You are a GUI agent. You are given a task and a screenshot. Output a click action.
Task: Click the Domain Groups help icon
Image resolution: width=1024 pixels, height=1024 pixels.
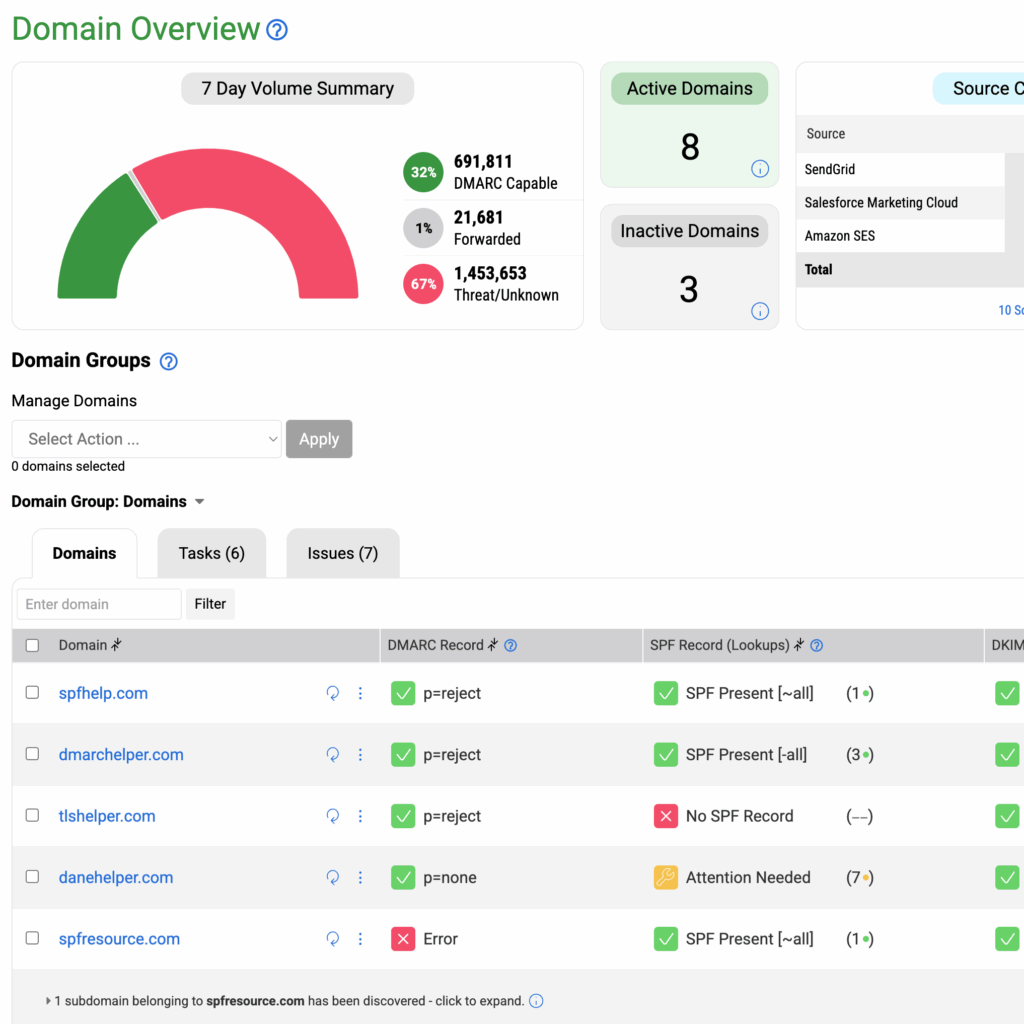coord(167,361)
